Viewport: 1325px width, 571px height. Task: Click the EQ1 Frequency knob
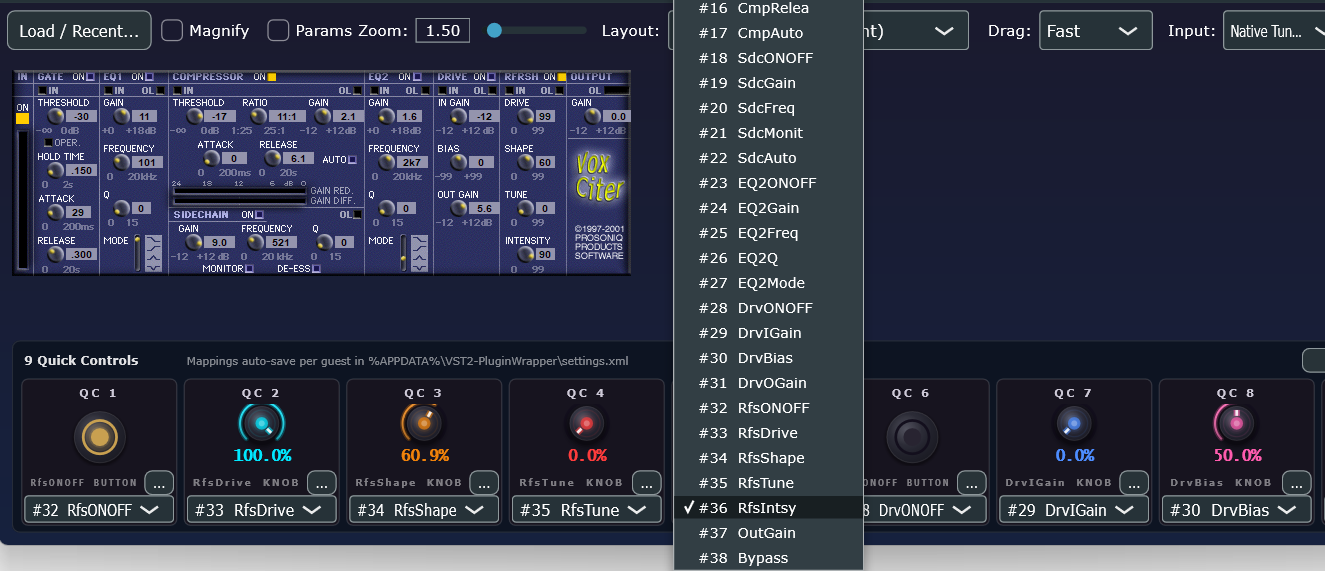pos(121,162)
